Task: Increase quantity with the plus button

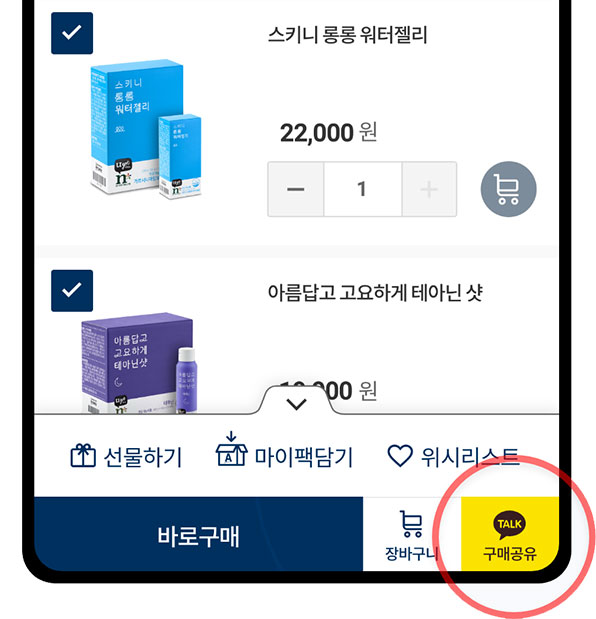Action: click(429, 189)
